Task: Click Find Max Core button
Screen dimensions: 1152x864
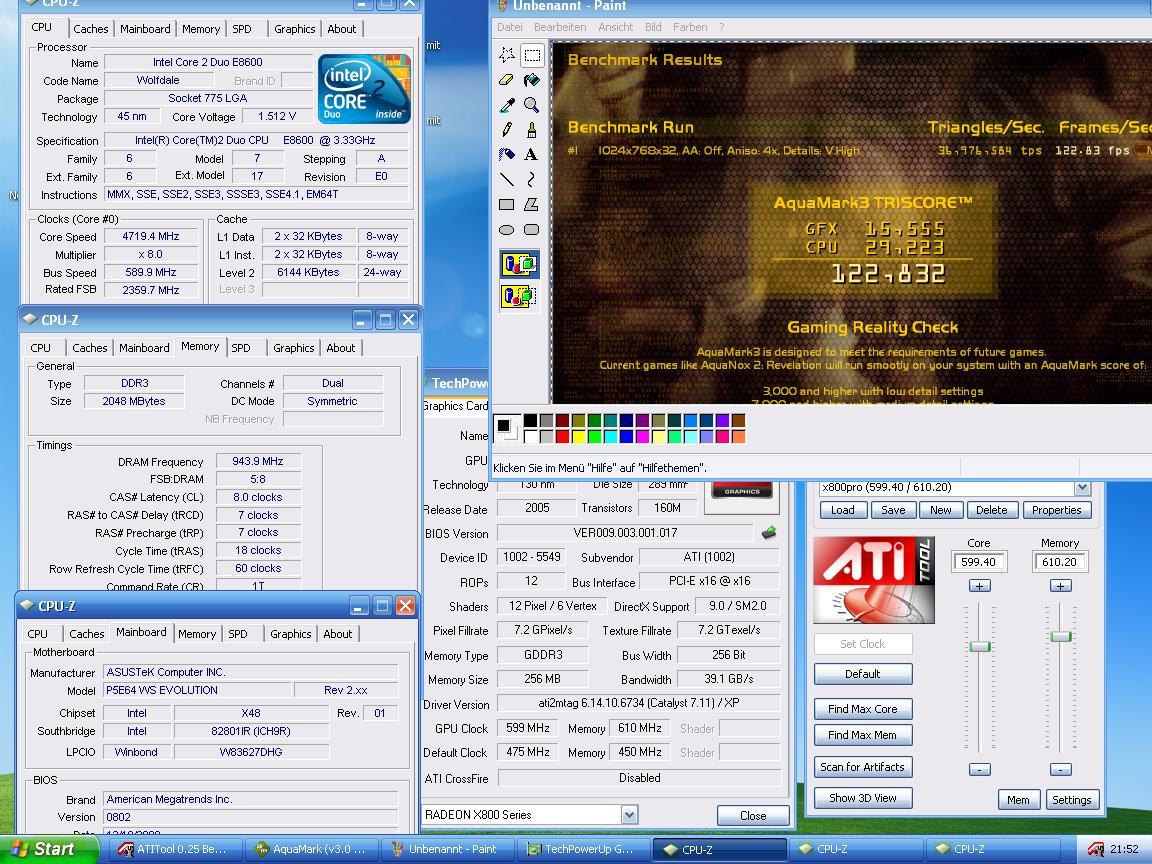Action: [x=863, y=709]
